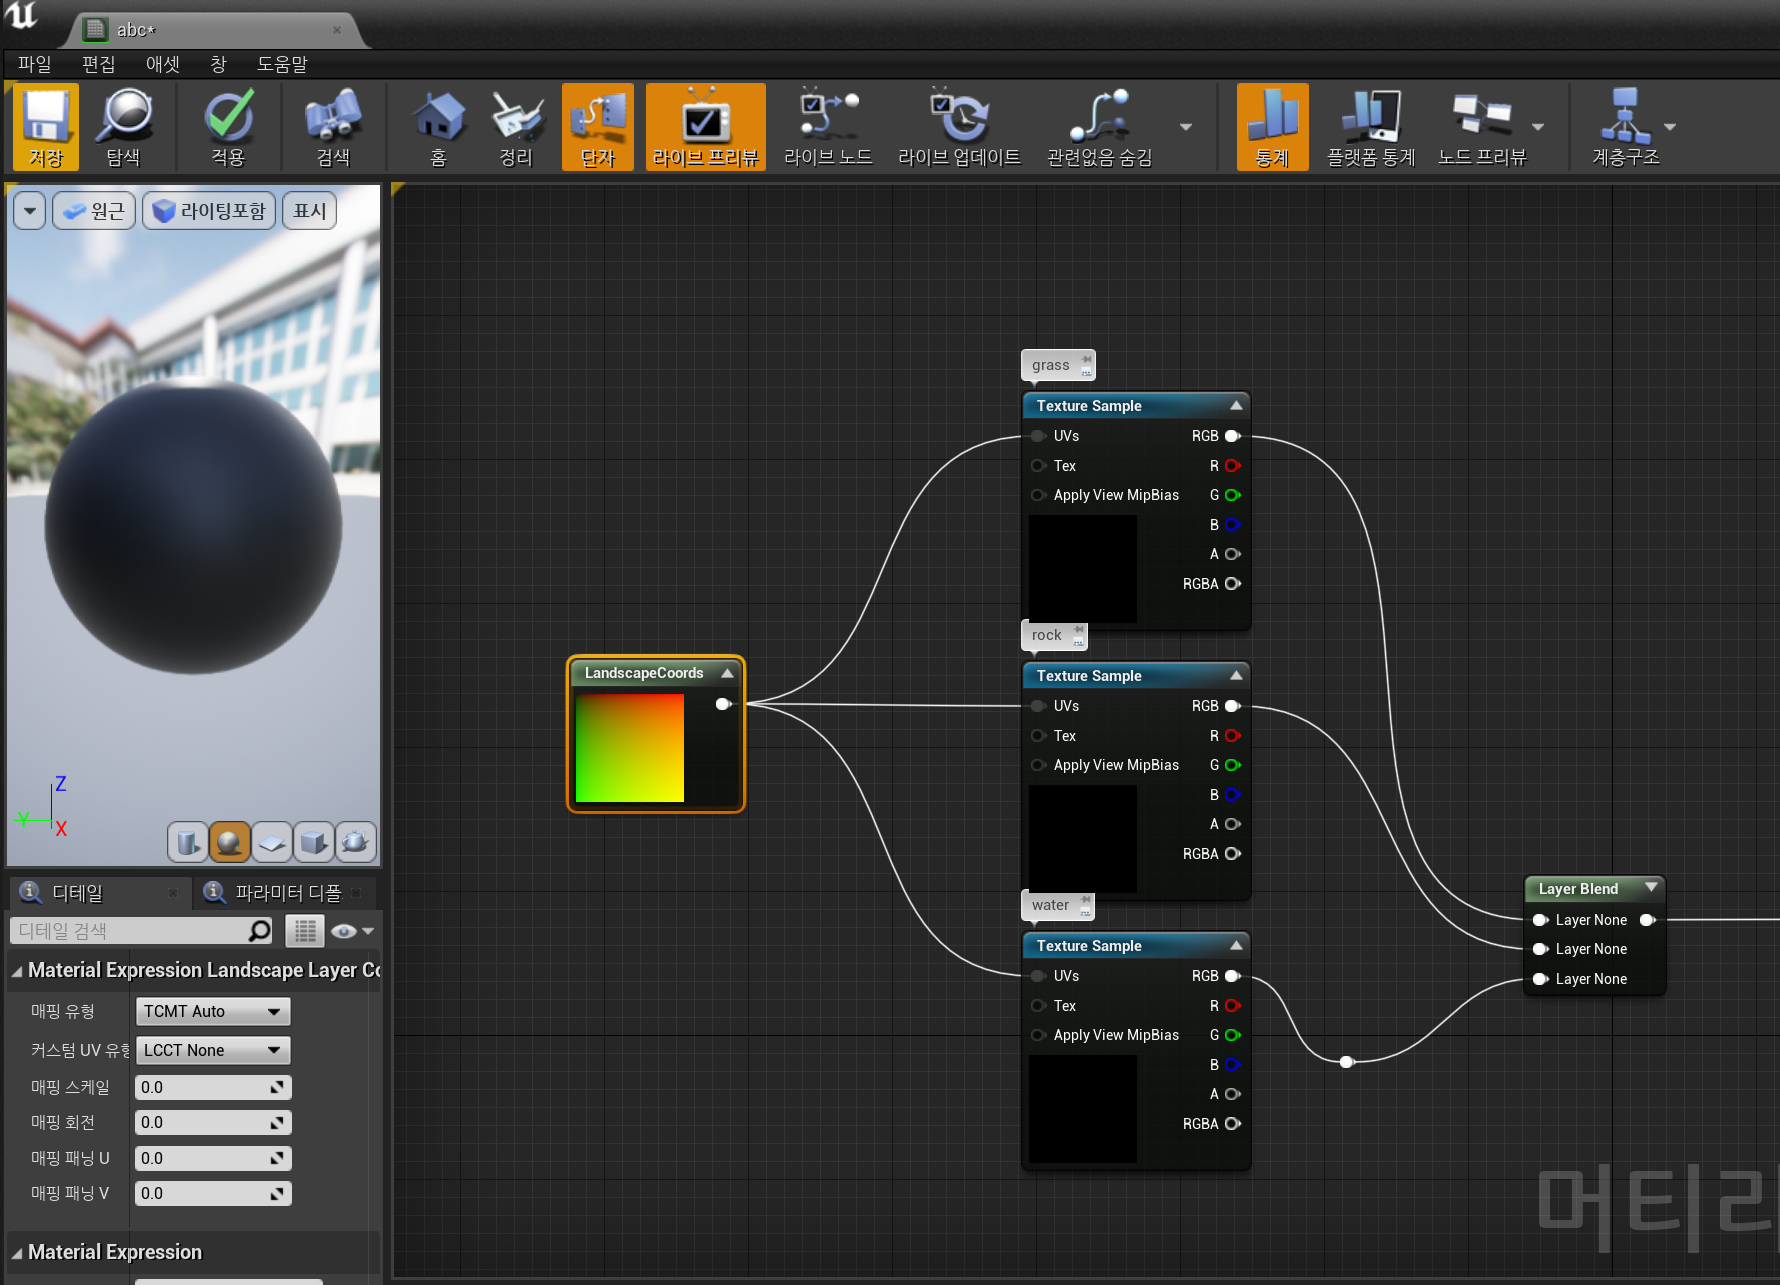Open the 파일 menu
Viewport: 1780px width, 1285px height.
(34, 64)
